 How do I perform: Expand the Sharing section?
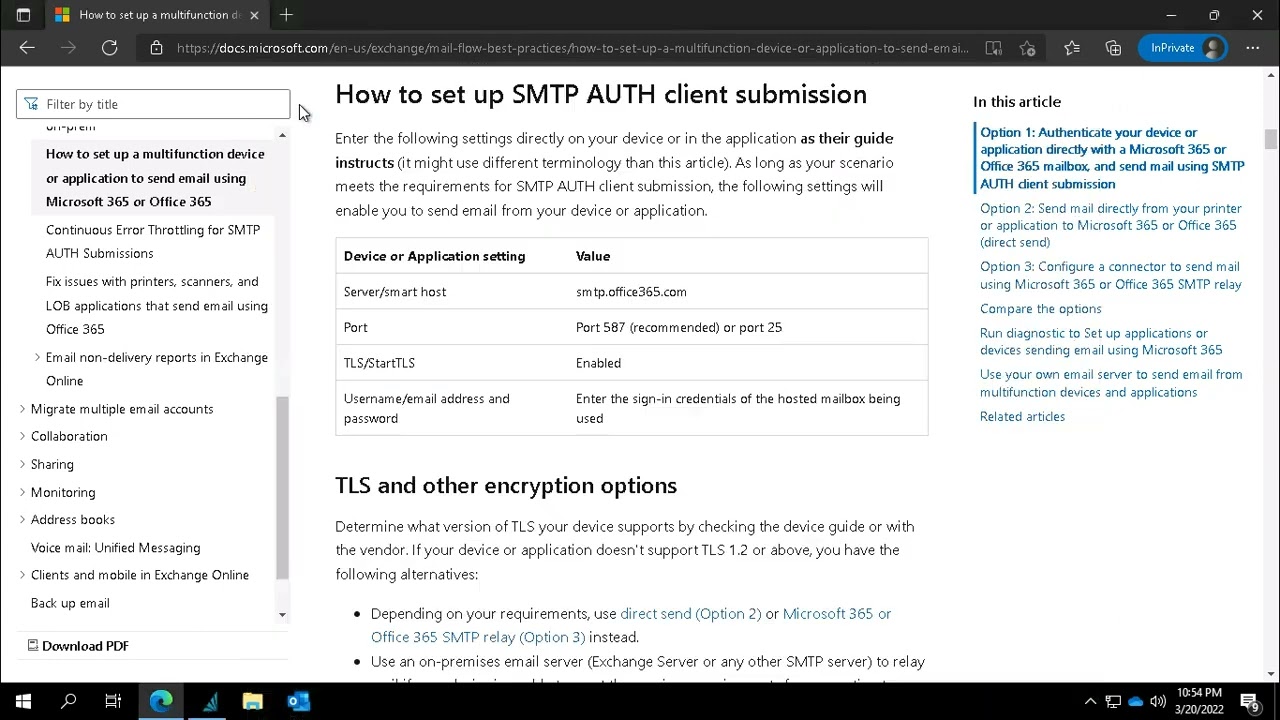(x=22, y=464)
